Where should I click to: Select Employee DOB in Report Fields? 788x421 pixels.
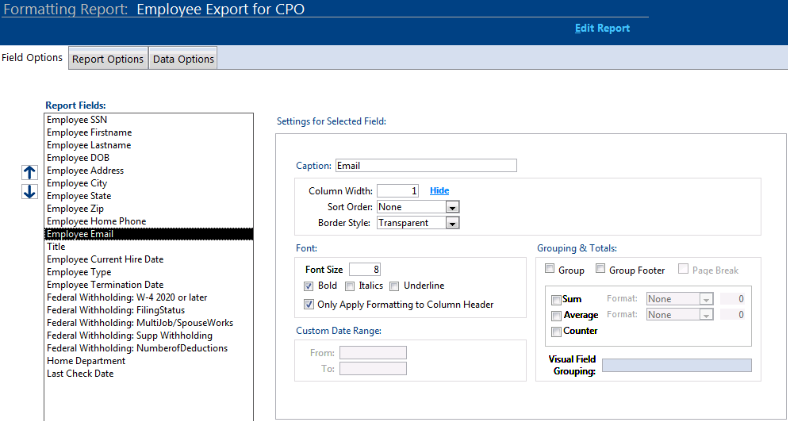(x=149, y=158)
